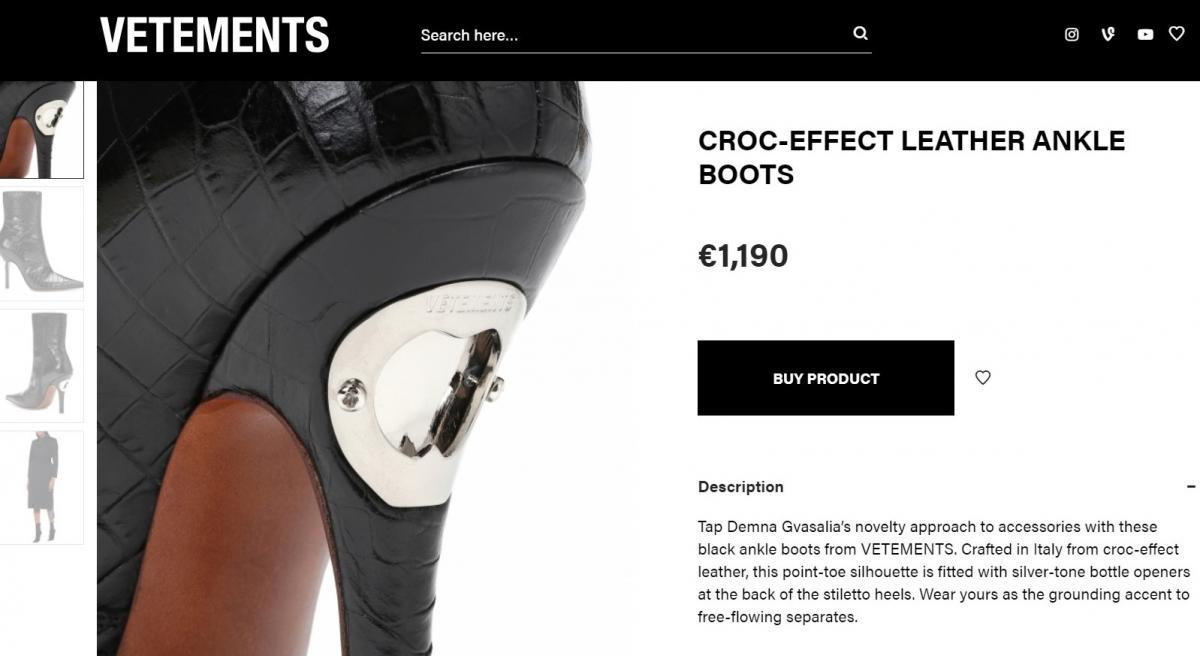This screenshot has height=656, width=1200.
Task: Open the YouTube channel icon
Action: pyautogui.click(x=1145, y=34)
